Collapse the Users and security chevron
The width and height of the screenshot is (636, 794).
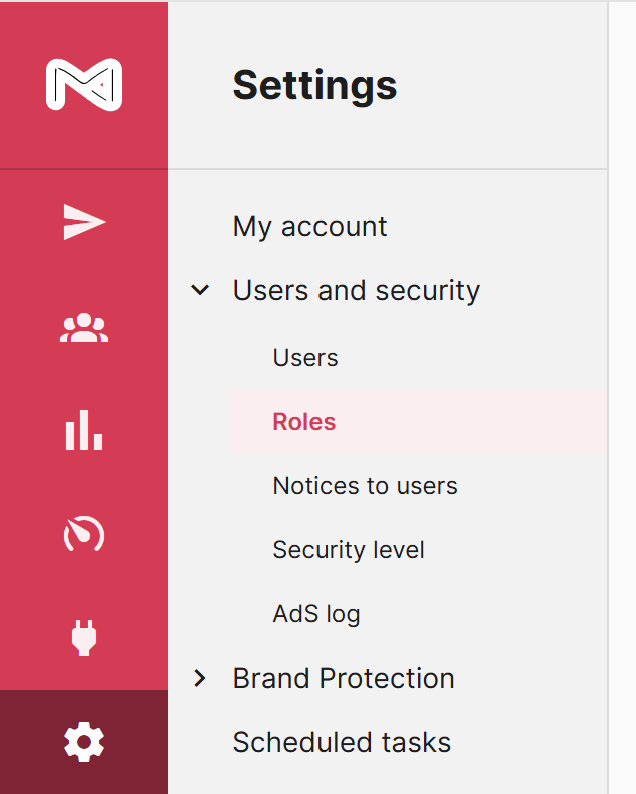pos(201,291)
